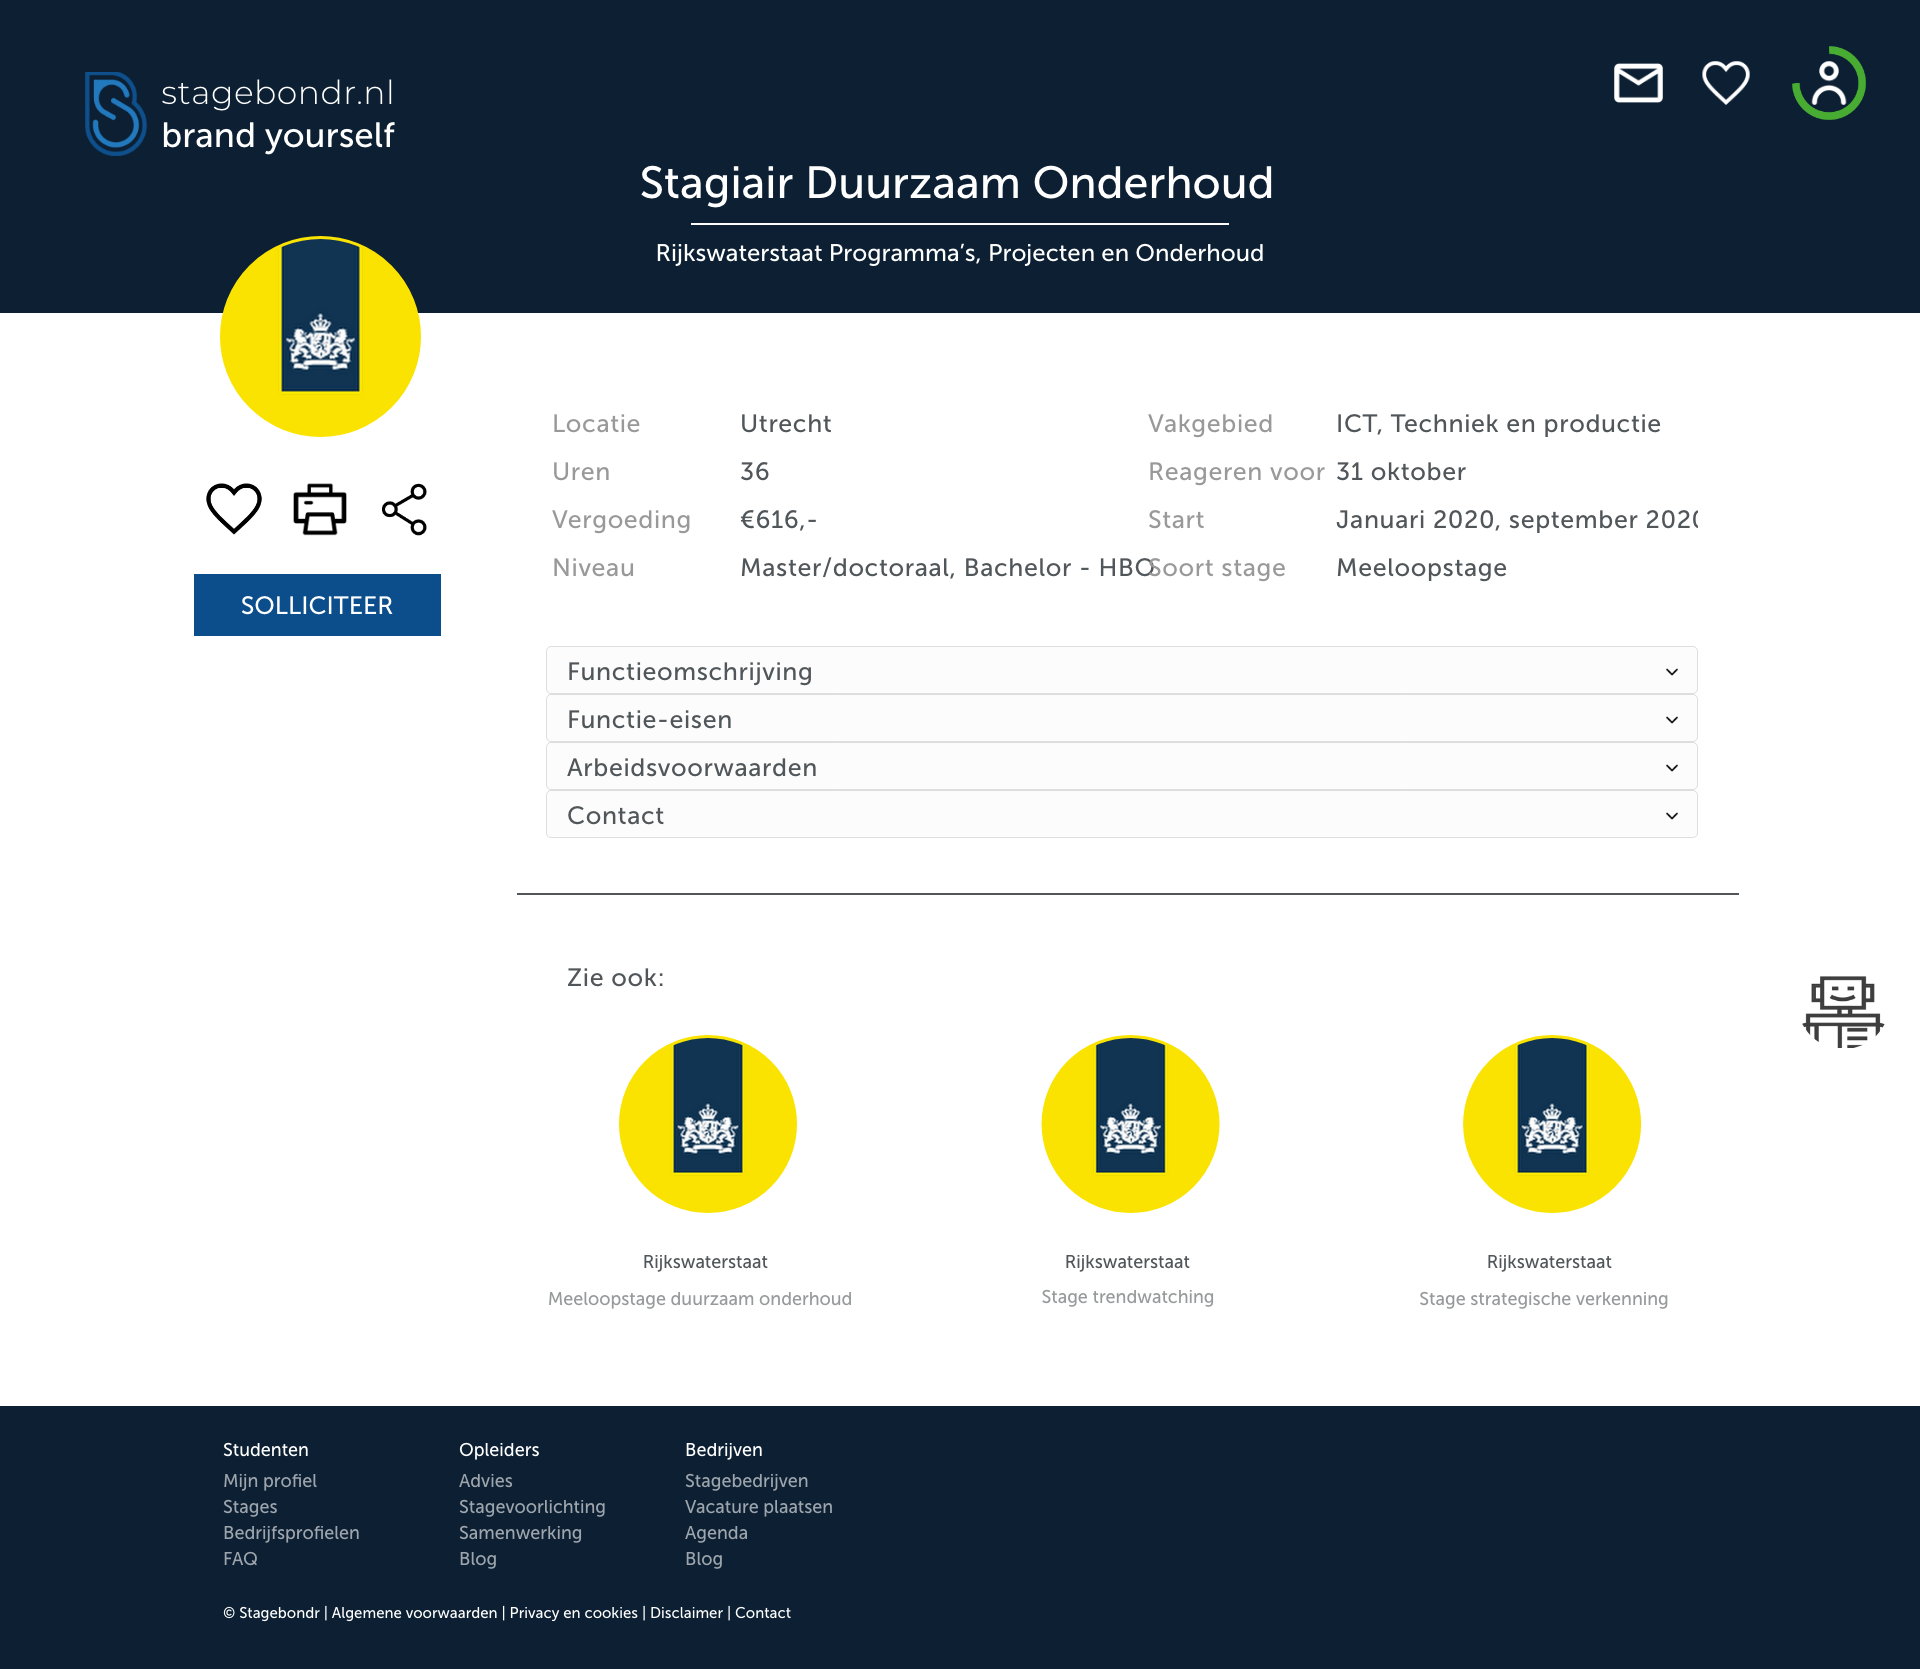Image resolution: width=1920 pixels, height=1669 pixels.
Task: Open the Disclaimer link
Action: [686, 1612]
